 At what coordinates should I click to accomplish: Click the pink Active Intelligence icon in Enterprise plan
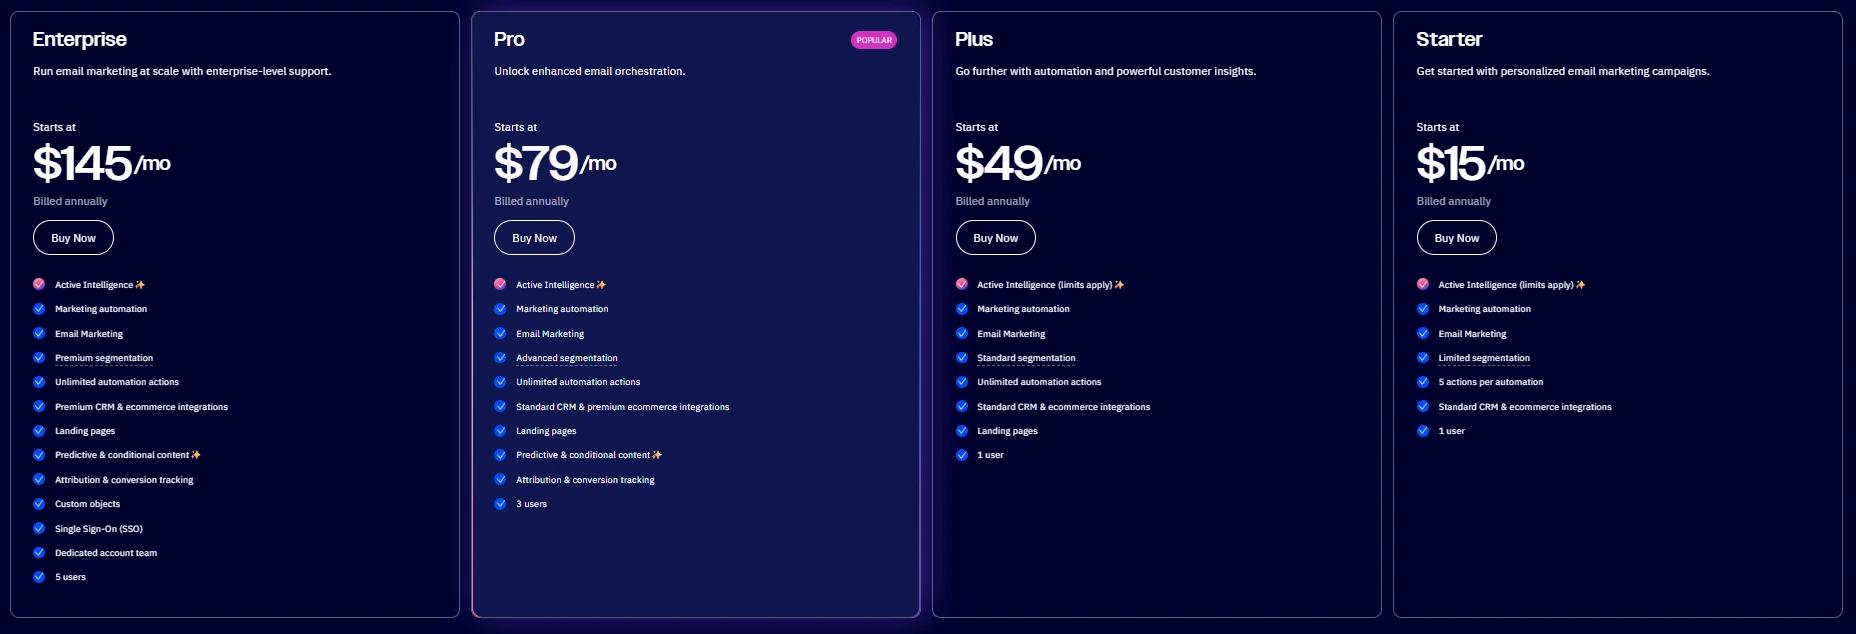pos(38,284)
